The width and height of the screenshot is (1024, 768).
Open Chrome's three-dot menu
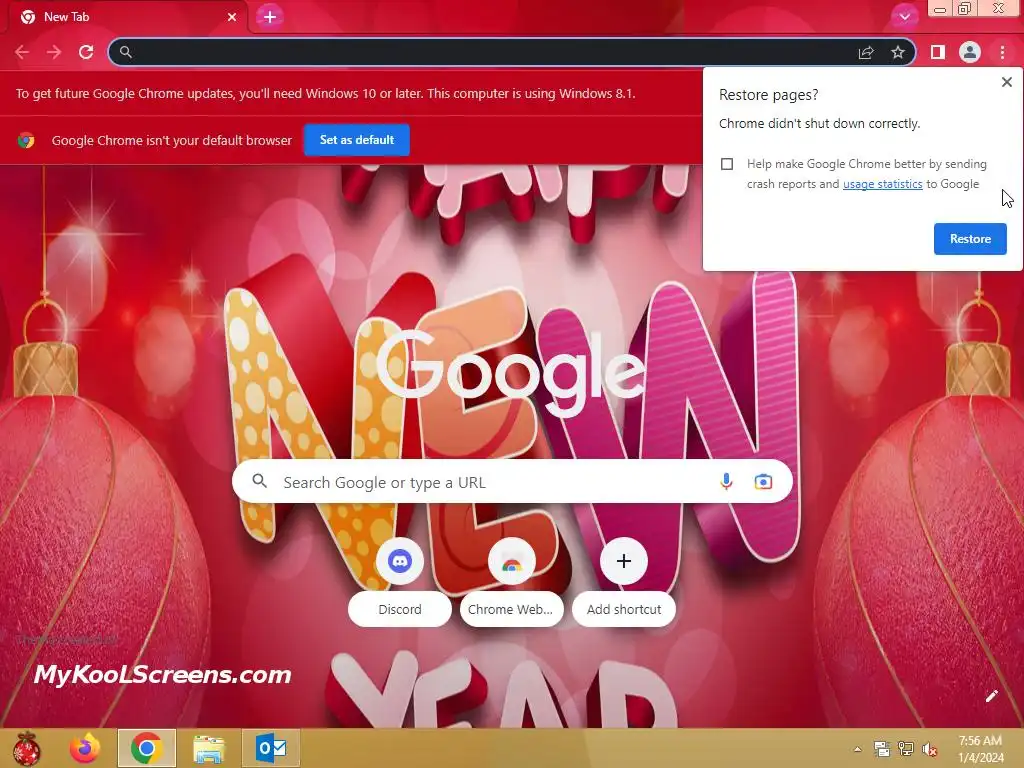click(1002, 52)
